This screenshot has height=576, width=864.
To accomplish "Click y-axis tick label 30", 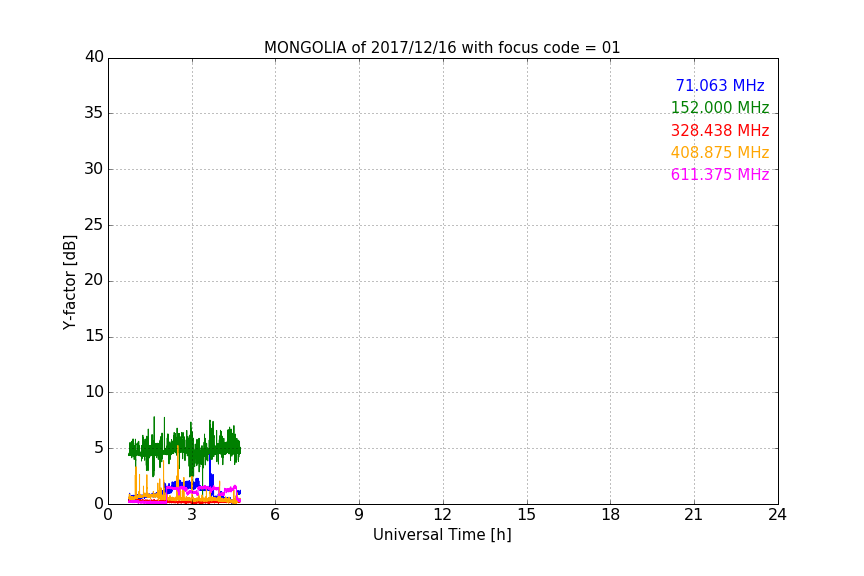I will tap(94, 169).
